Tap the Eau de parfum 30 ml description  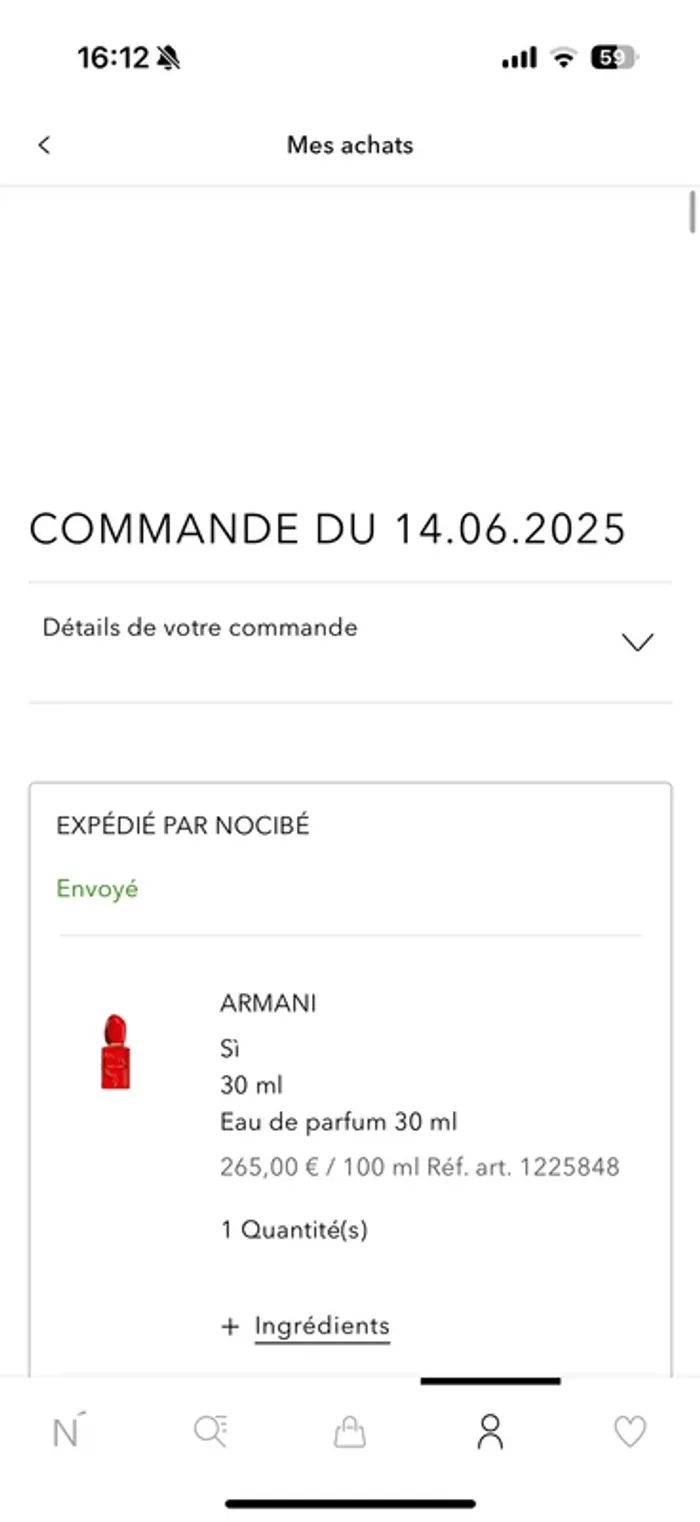pos(339,1122)
